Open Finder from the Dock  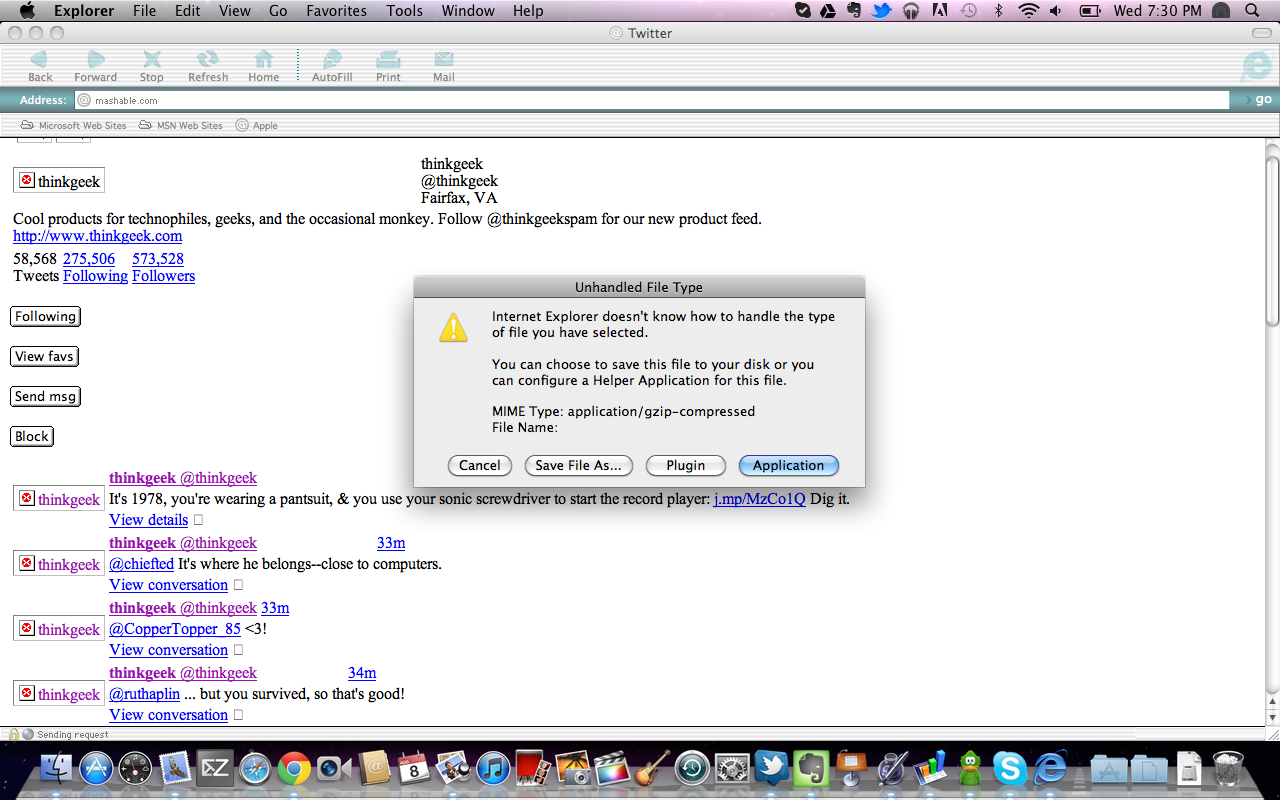[57, 768]
